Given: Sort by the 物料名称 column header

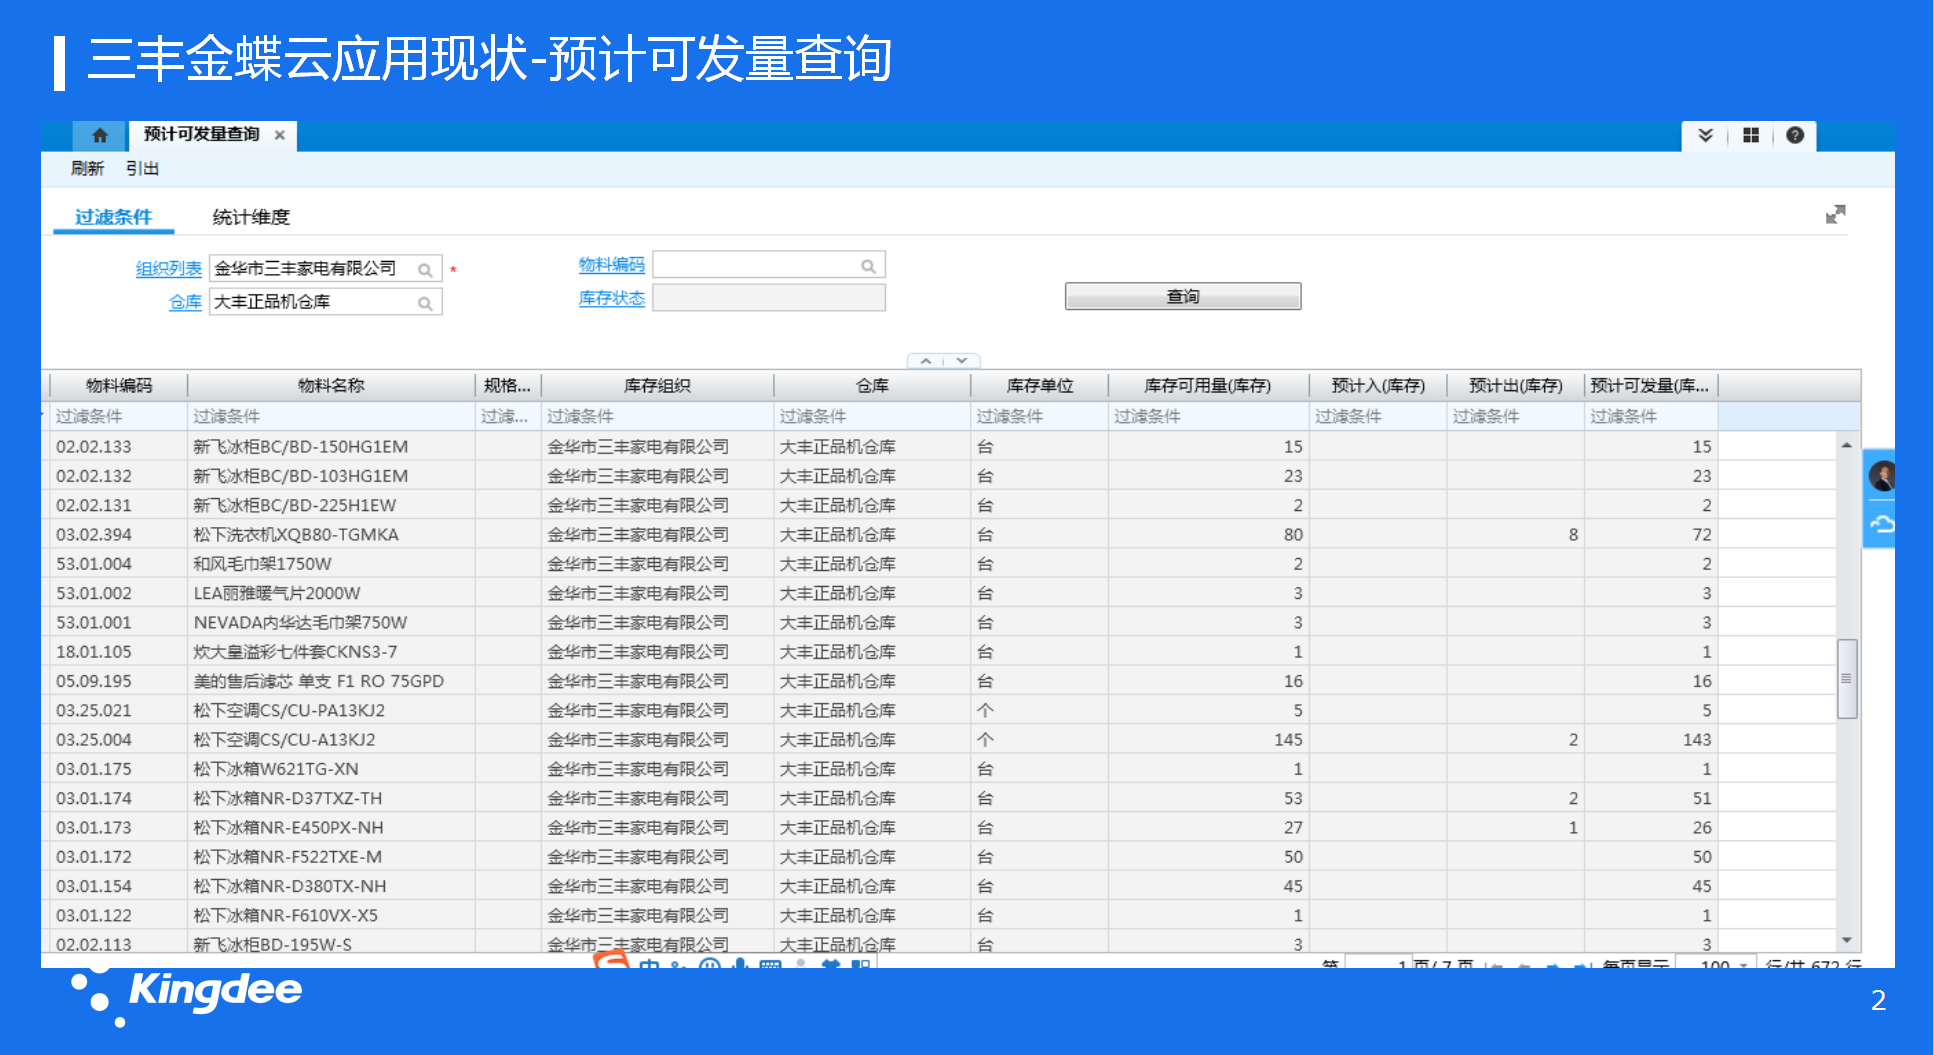Looking at the screenshot, I should point(331,386).
